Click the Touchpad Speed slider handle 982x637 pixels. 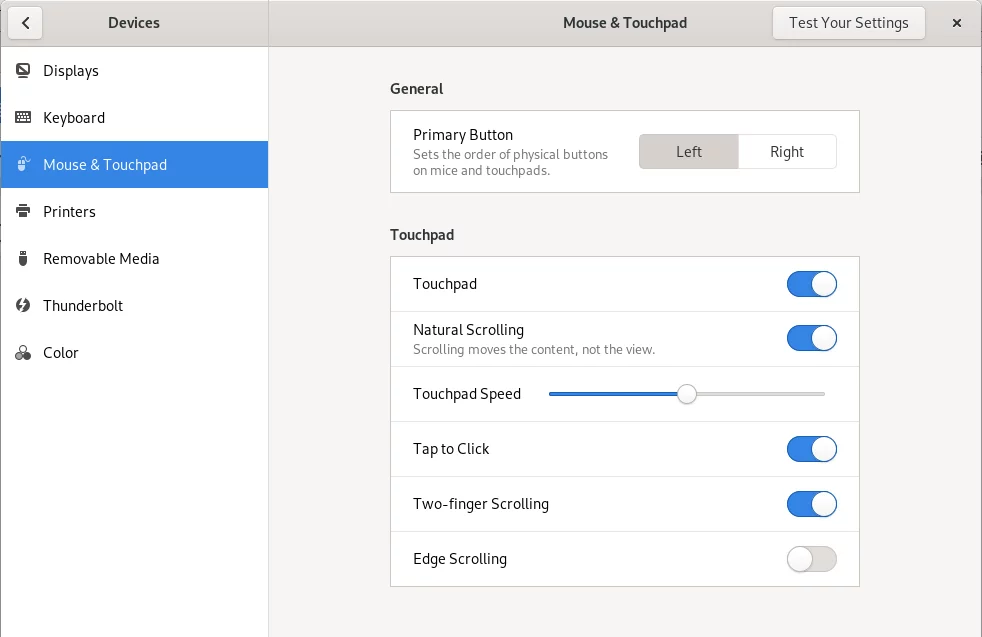tap(687, 394)
